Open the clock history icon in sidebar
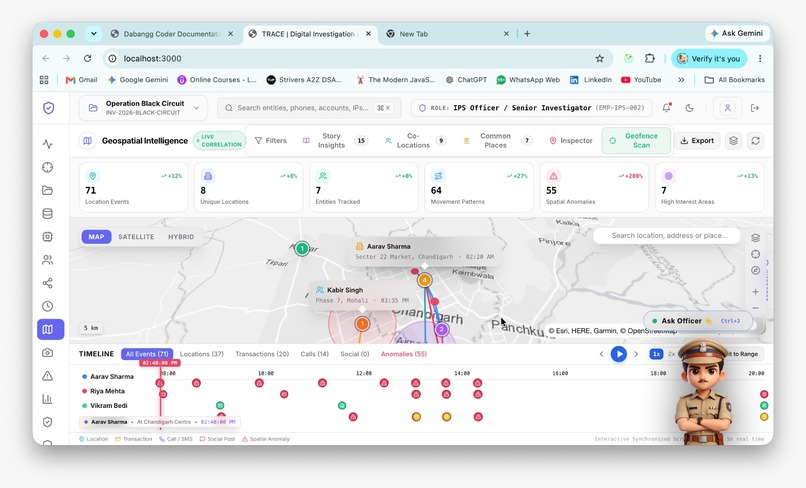This screenshot has height=488, width=806. pos(48,306)
